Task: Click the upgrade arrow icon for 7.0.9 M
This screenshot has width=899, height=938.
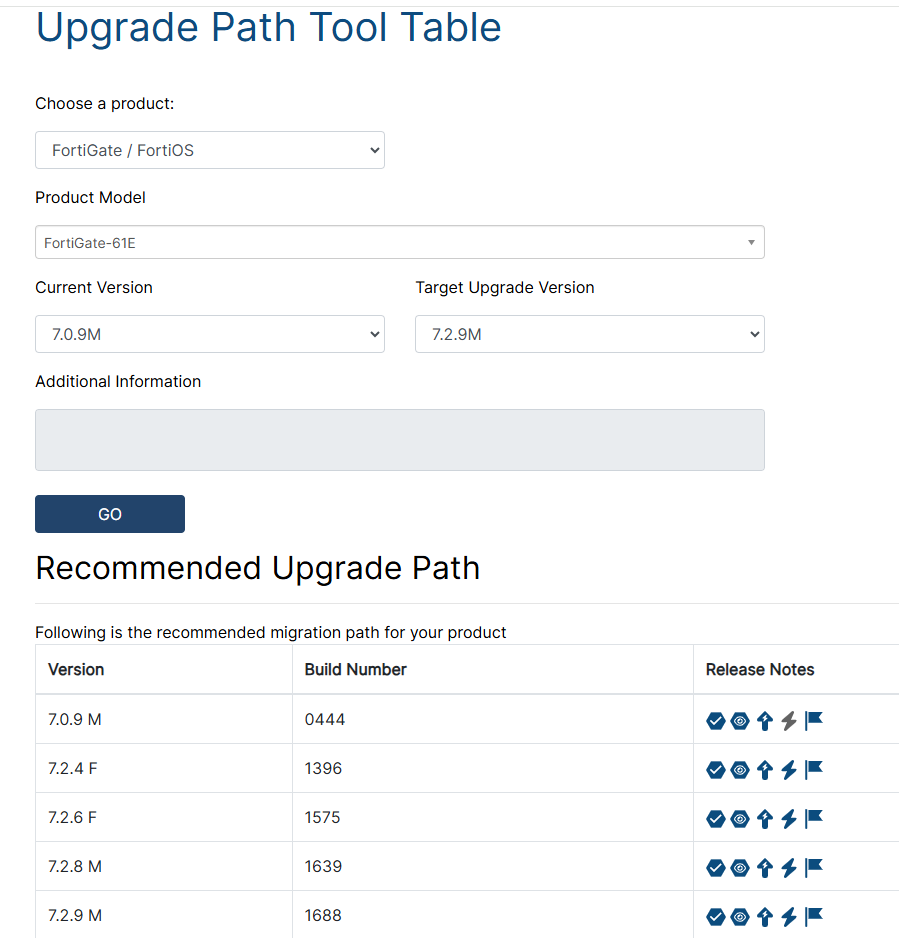Action: (764, 721)
